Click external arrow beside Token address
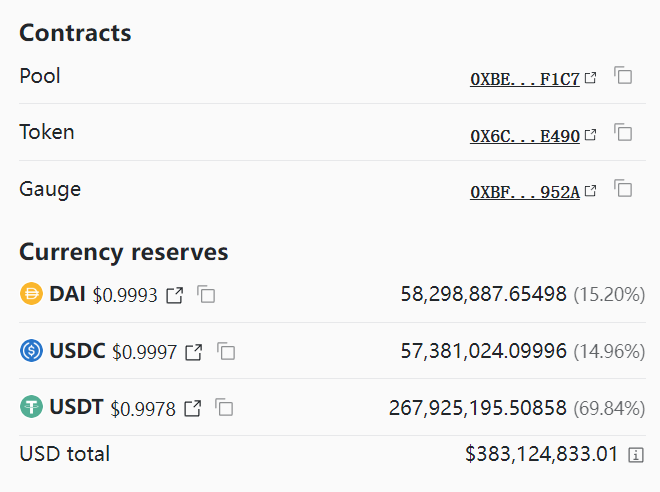Screen dimensions: 660x492 point(591,135)
